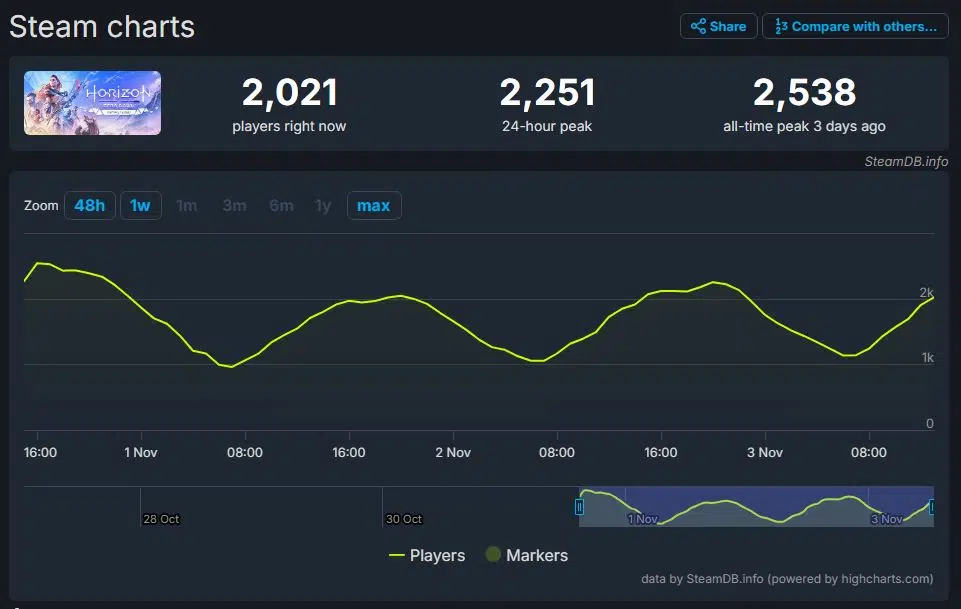Click the Zoom label
Viewport: 961px width, 609px height.
click(41, 205)
